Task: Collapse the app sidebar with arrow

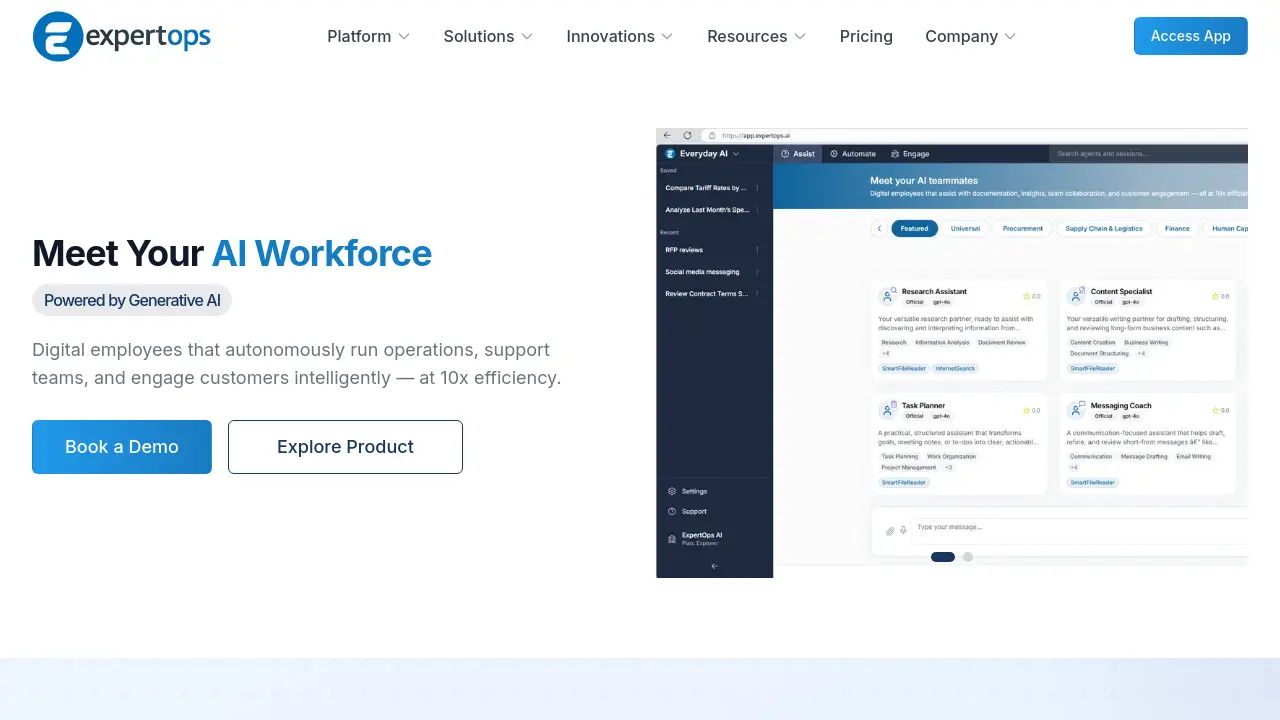Action: 714,567
